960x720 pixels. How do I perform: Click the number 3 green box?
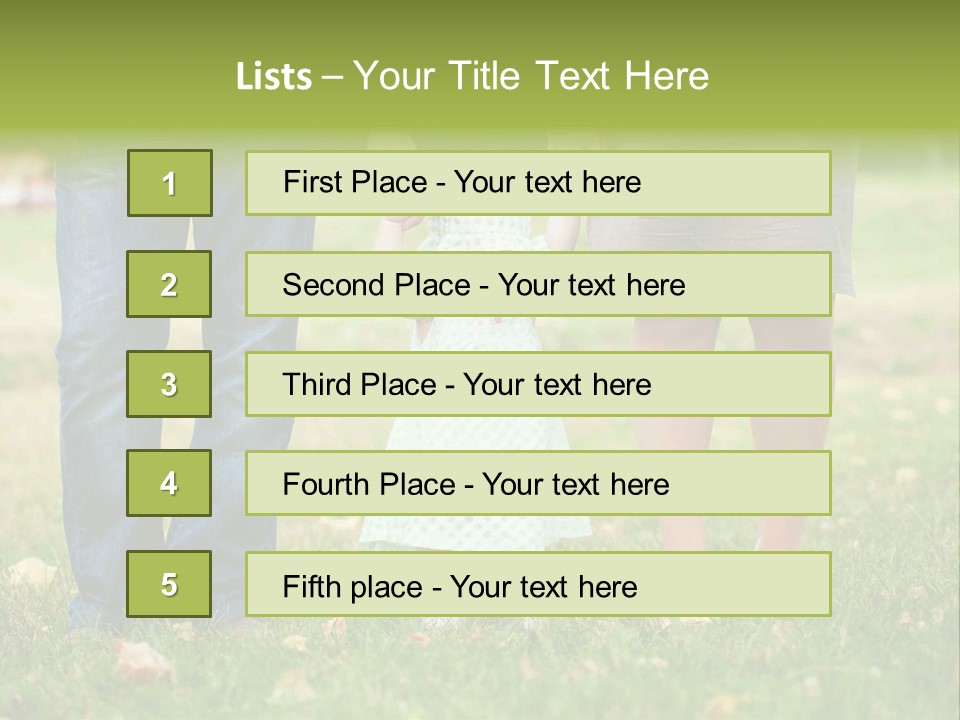pos(169,384)
